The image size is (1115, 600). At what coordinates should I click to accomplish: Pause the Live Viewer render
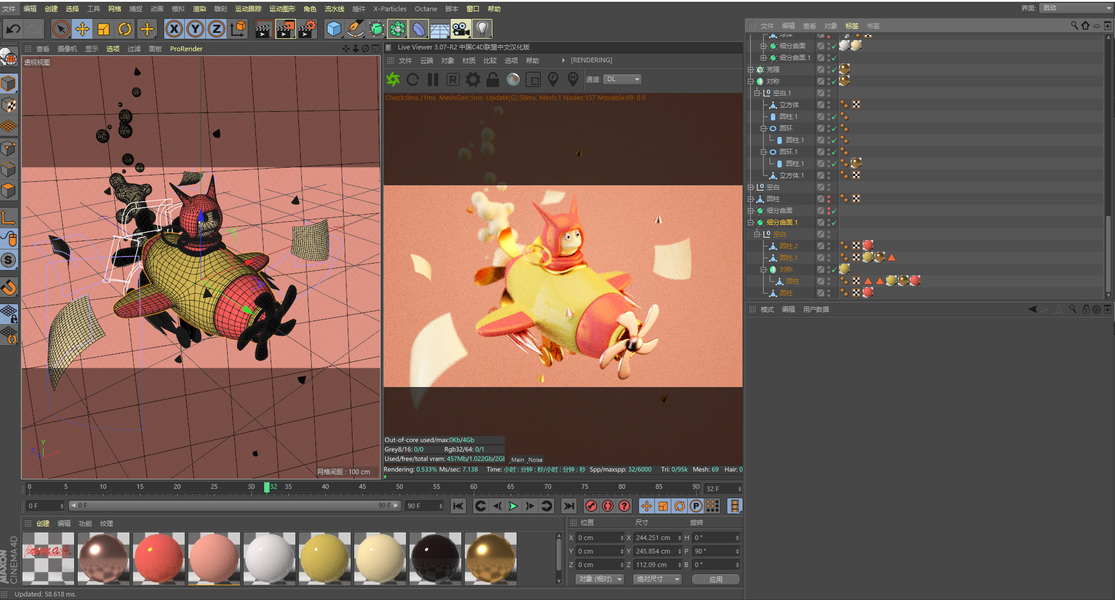pyautogui.click(x=432, y=79)
